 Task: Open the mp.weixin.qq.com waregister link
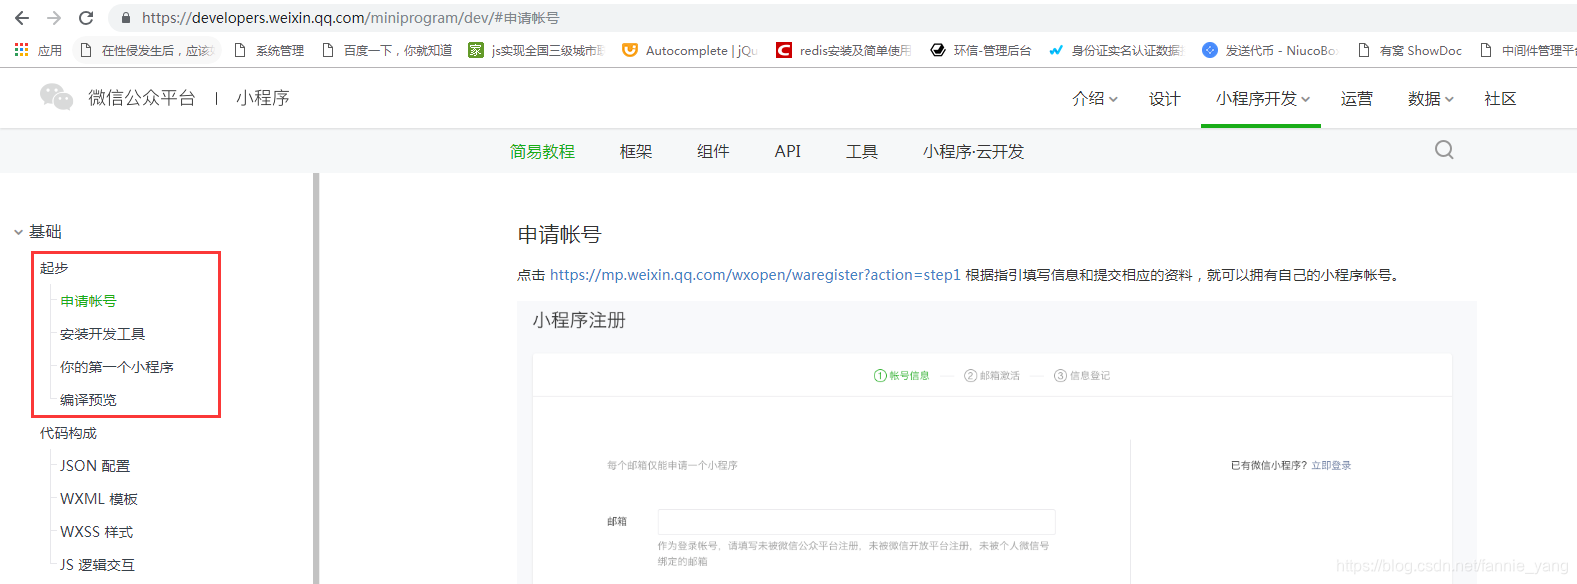pyautogui.click(x=755, y=275)
